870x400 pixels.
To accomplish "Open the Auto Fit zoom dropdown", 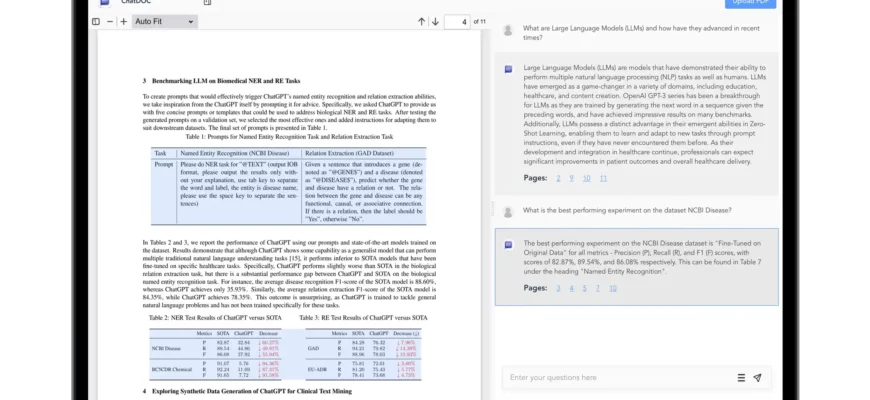I will 167,21.
